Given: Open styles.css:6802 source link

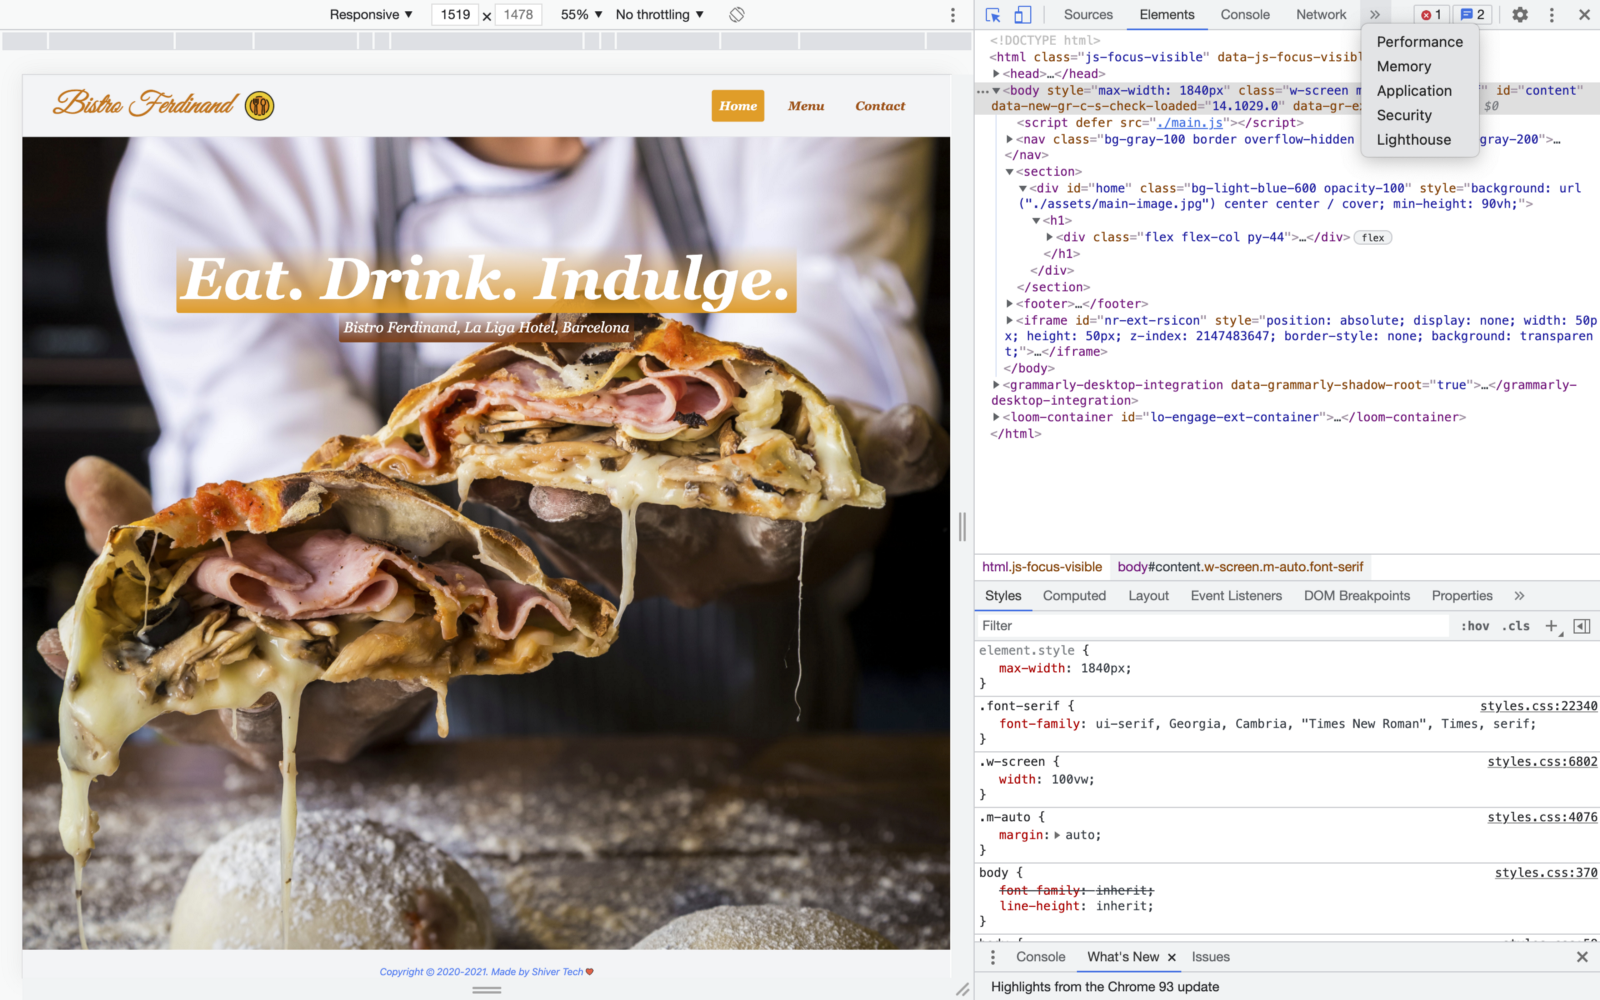Looking at the screenshot, I should pyautogui.click(x=1542, y=762).
